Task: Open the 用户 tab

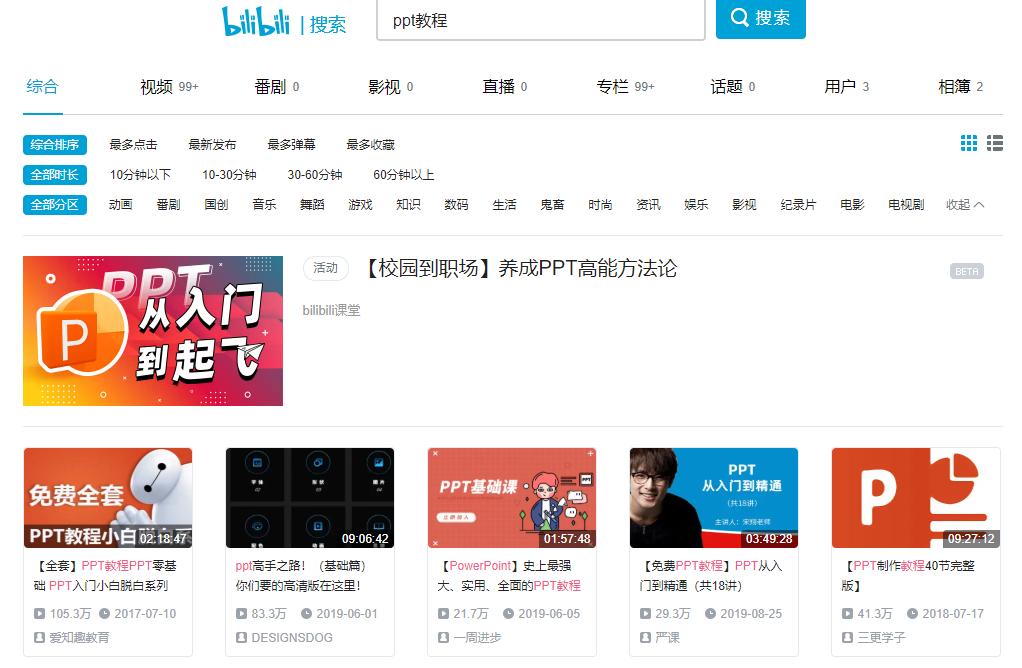Action: pyautogui.click(x=841, y=87)
